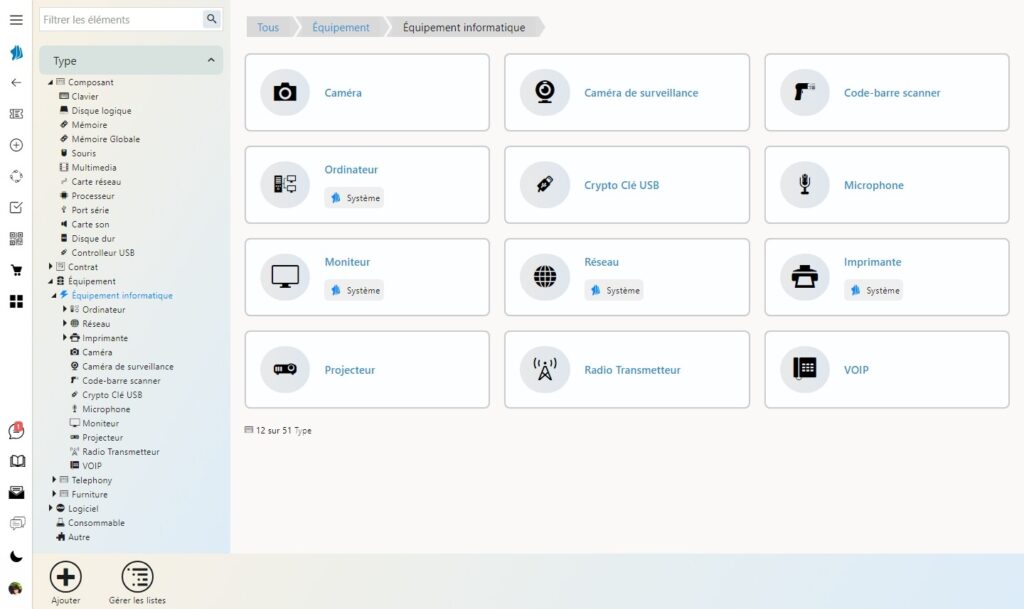
Task: Click the notification chat icon with badge
Action: point(16,431)
